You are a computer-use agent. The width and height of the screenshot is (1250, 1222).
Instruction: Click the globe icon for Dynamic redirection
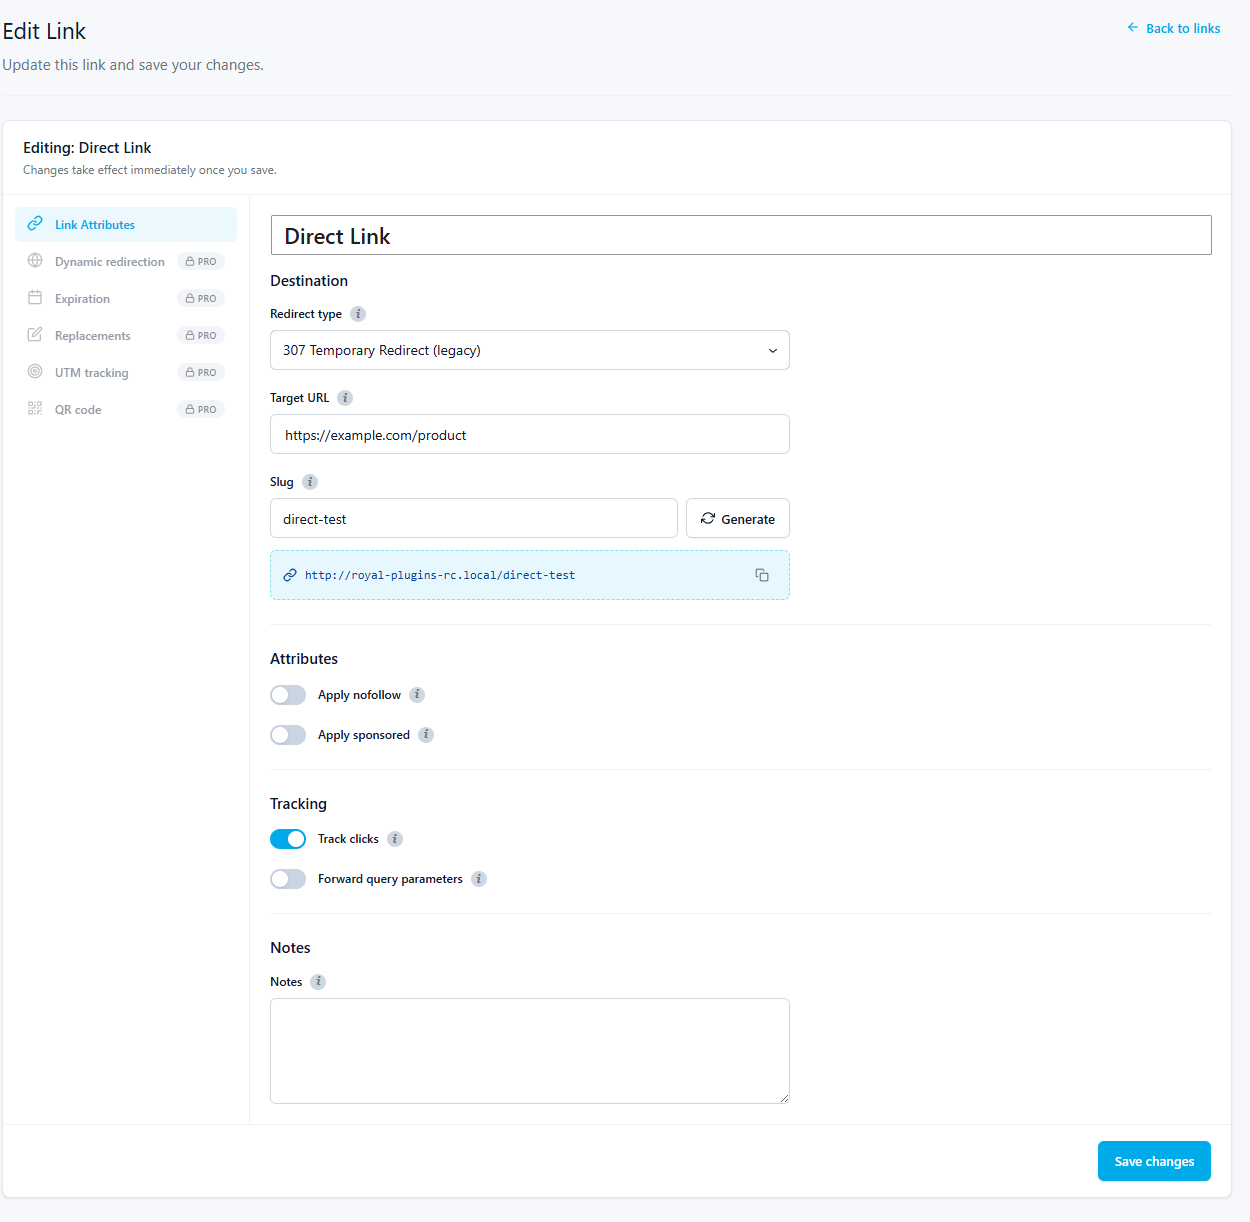(x=35, y=261)
